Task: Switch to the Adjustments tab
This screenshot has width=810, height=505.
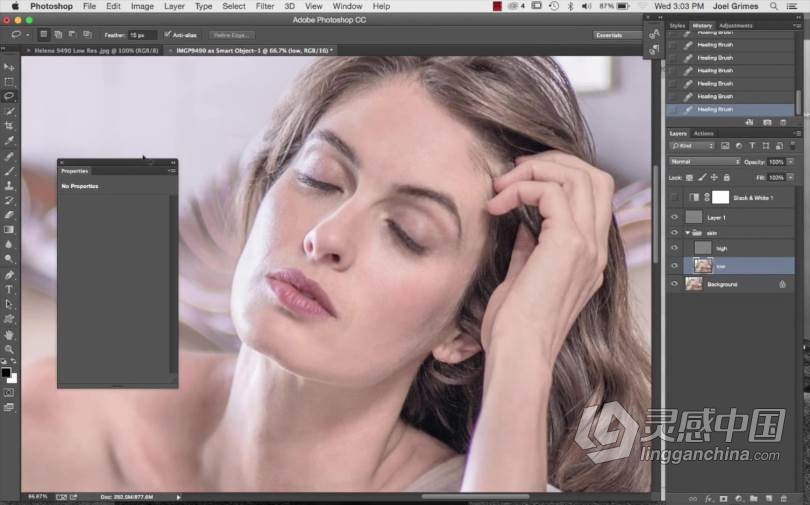Action: (x=736, y=25)
